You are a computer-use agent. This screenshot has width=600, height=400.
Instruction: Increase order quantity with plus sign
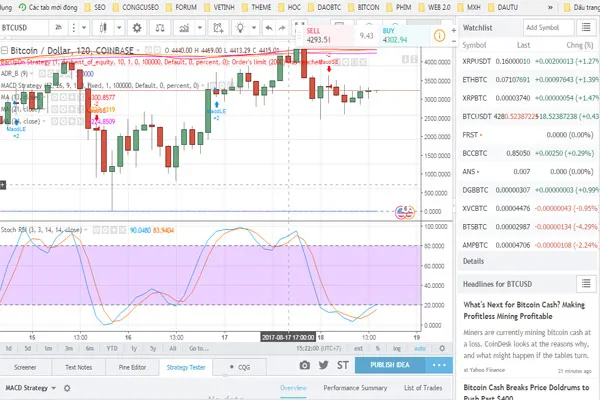point(453,30)
